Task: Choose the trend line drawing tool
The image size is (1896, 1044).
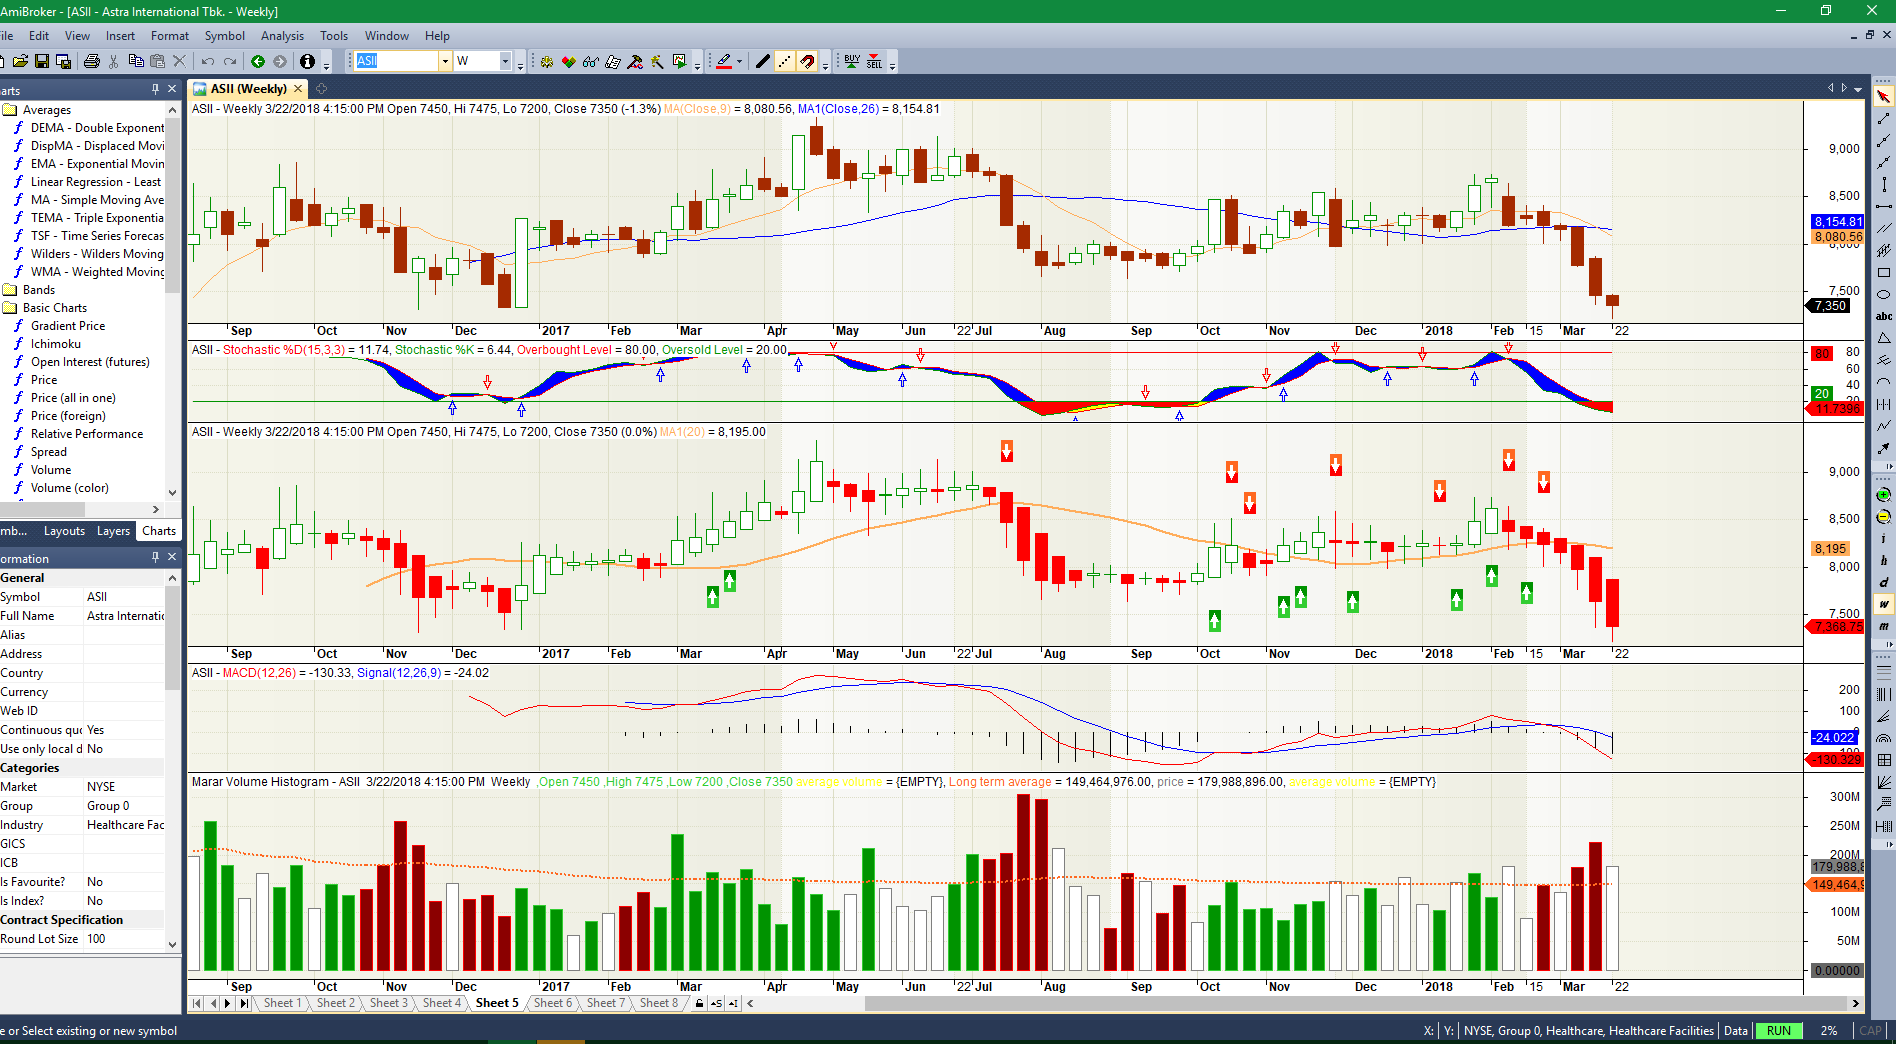Action: coord(1884,119)
